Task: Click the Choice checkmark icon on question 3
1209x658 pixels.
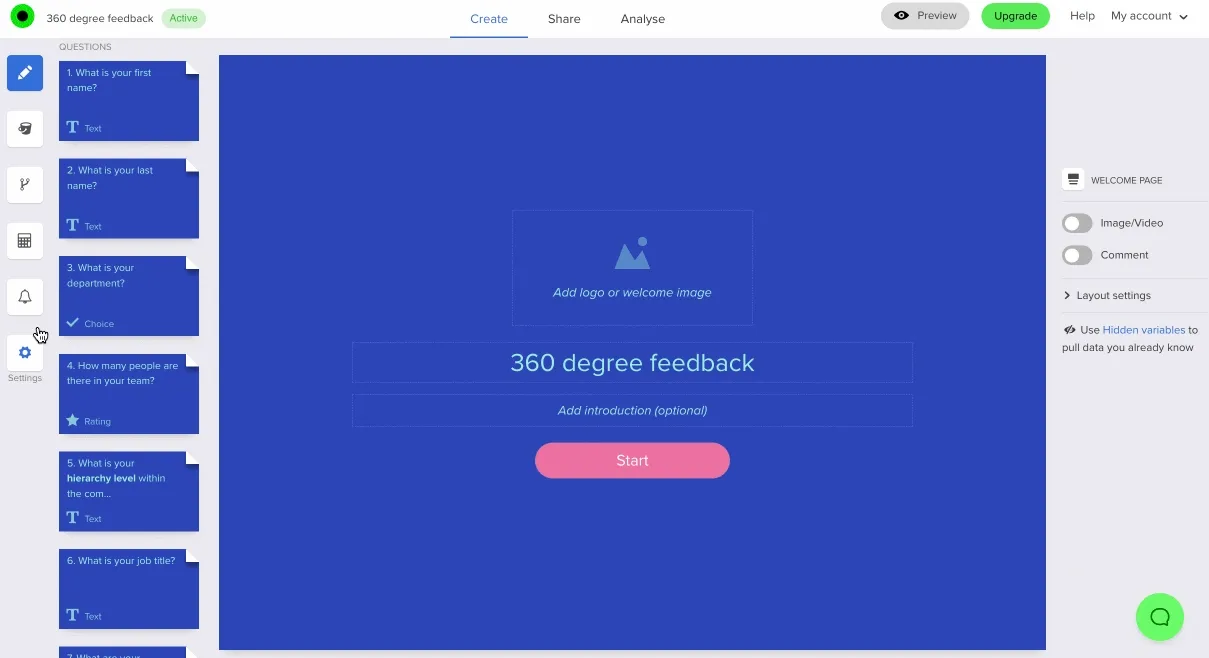Action: (x=72, y=323)
